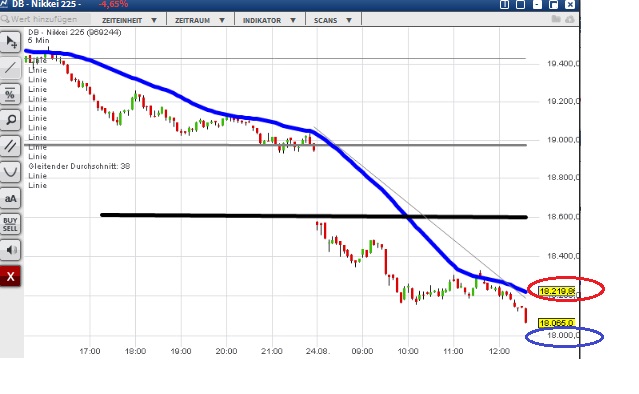
Task: Select the yellow 18.219,86 price tag
Action: coord(557,291)
